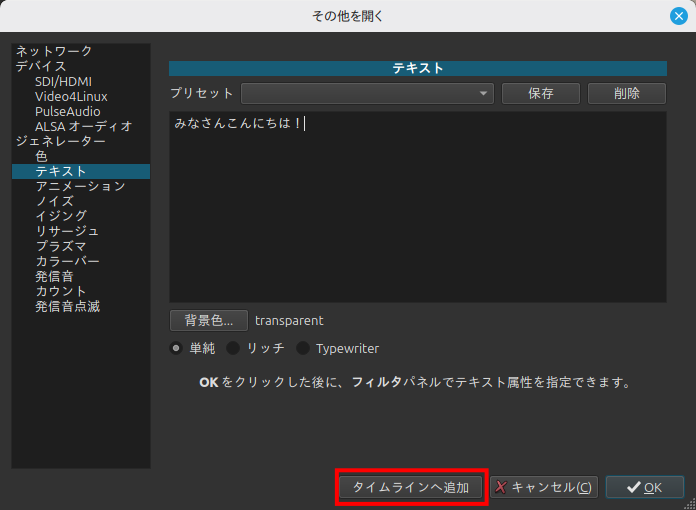Select the Typewriter radio option
Image resolution: width=696 pixels, height=510 pixels.
[303, 348]
